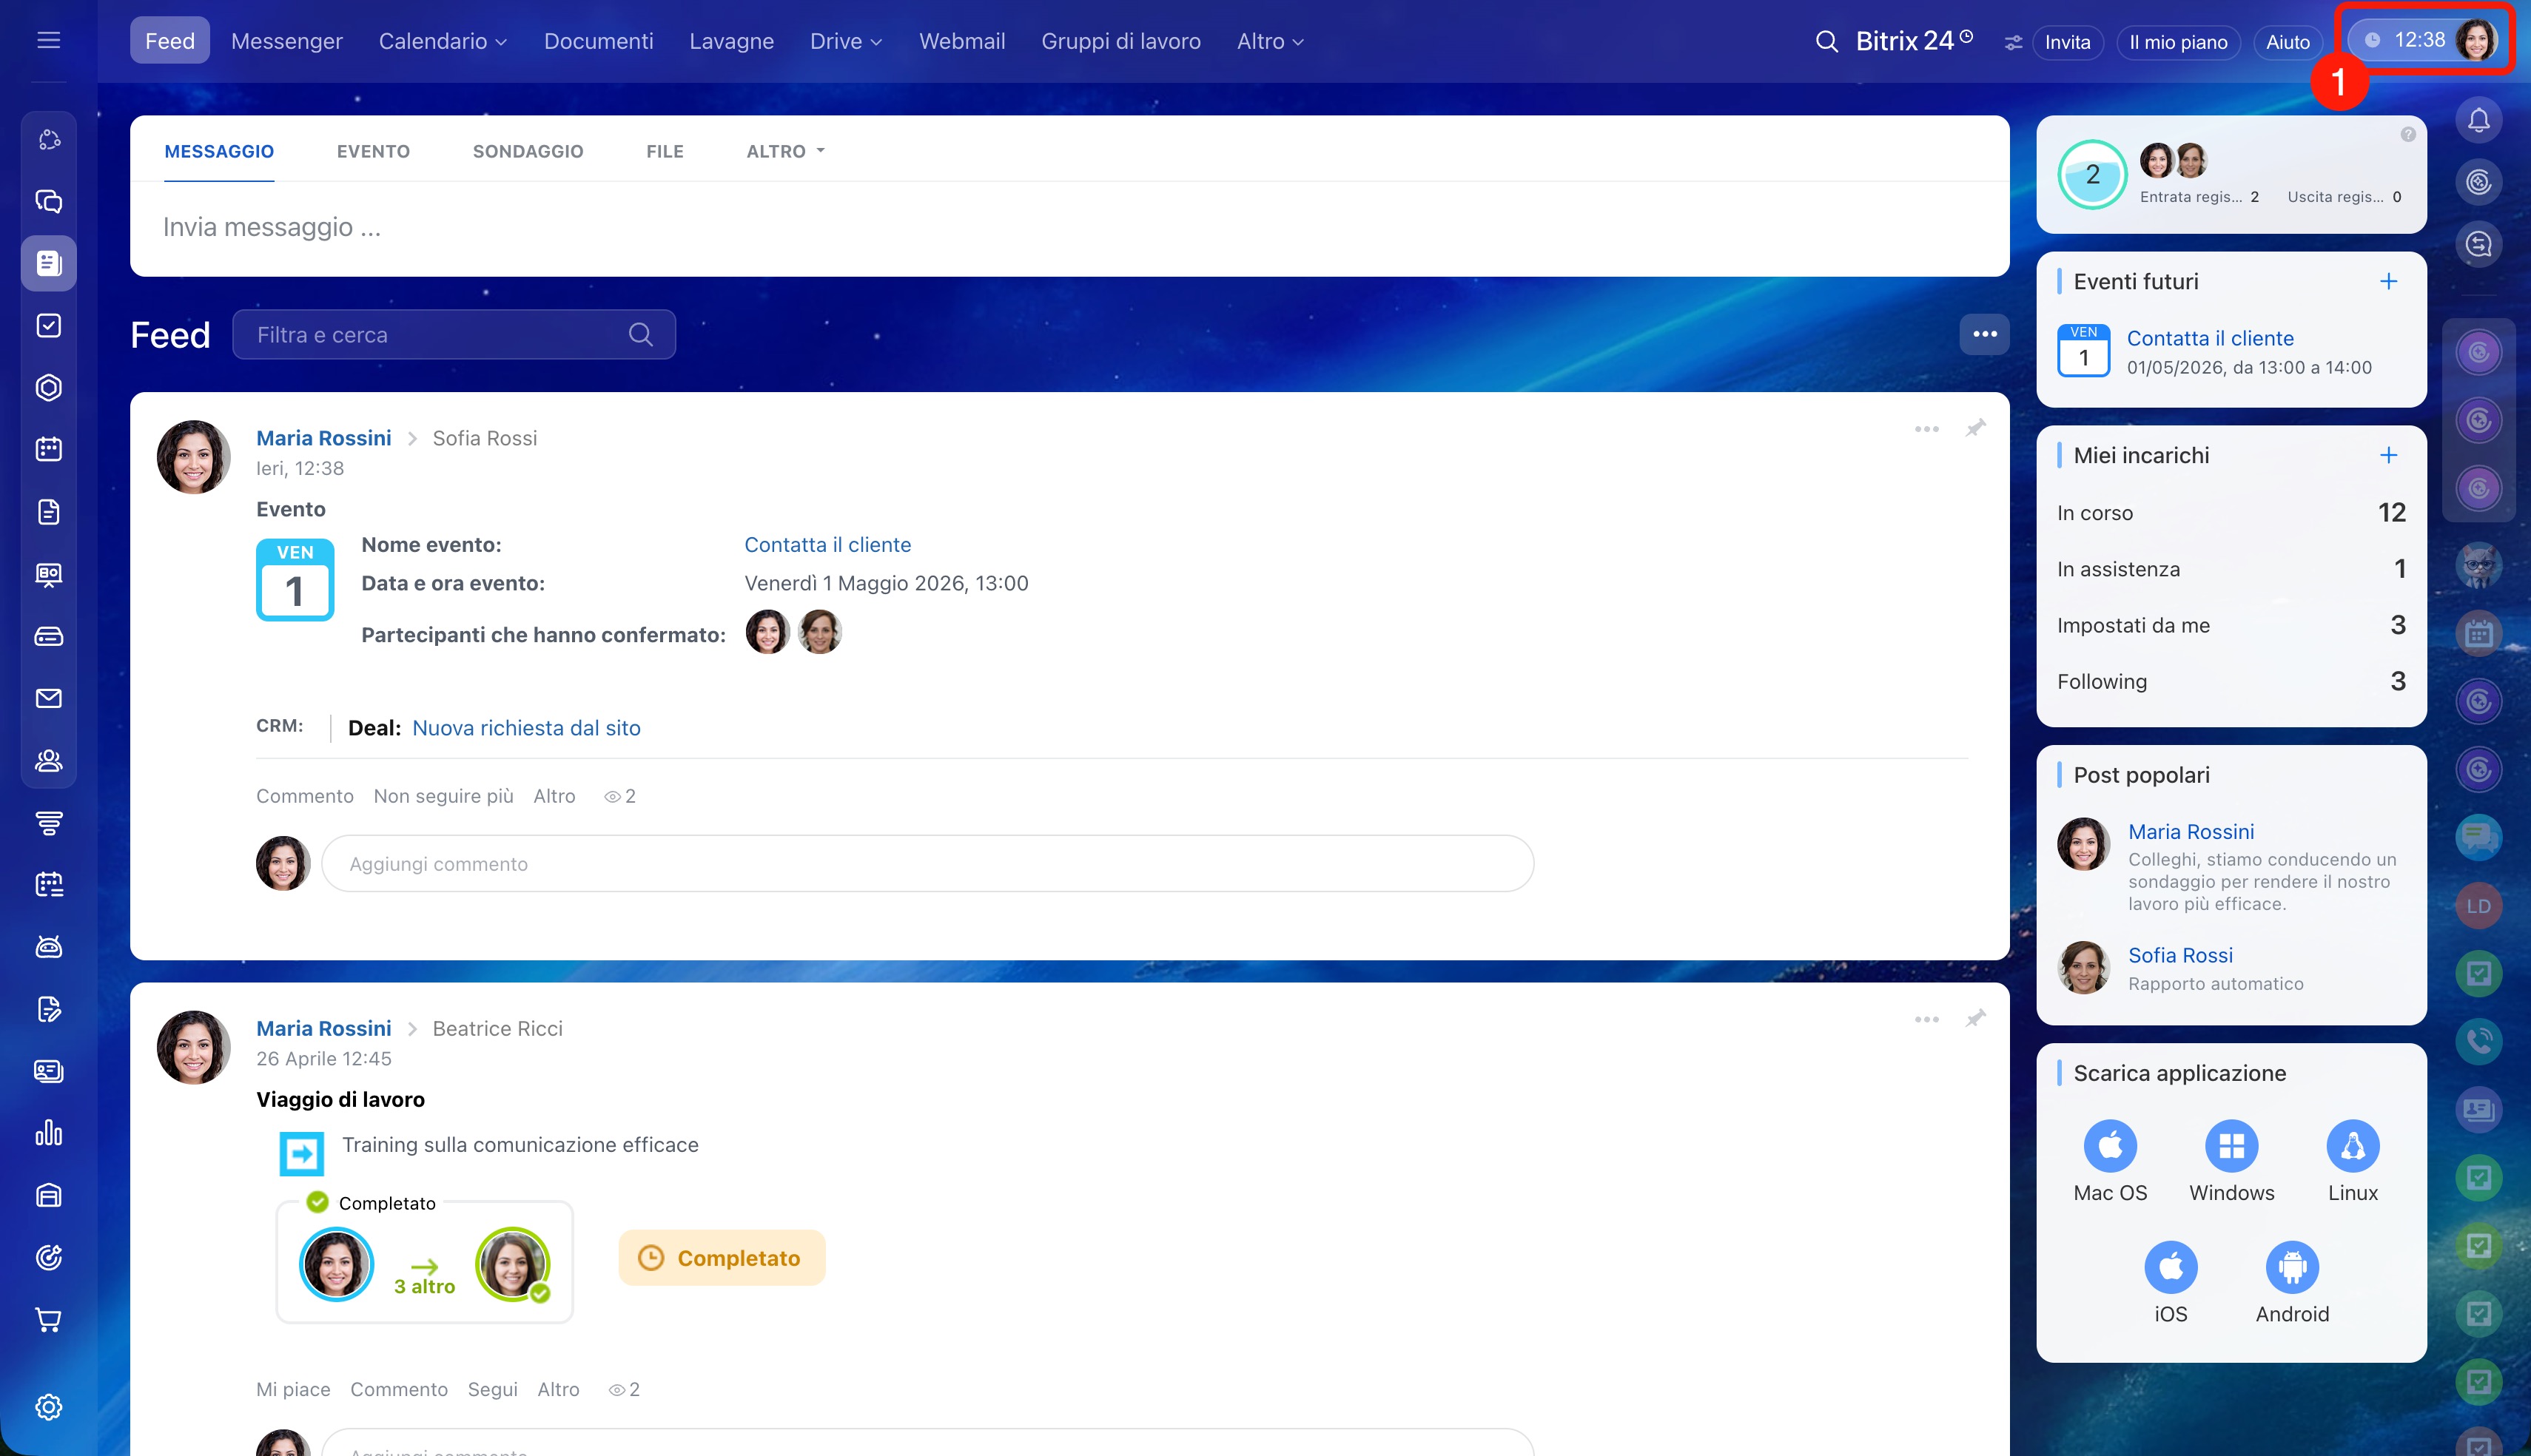Click settings gear at sidebar bottom
This screenshot has width=2531, height=1456.
pyautogui.click(x=48, y=1407)
